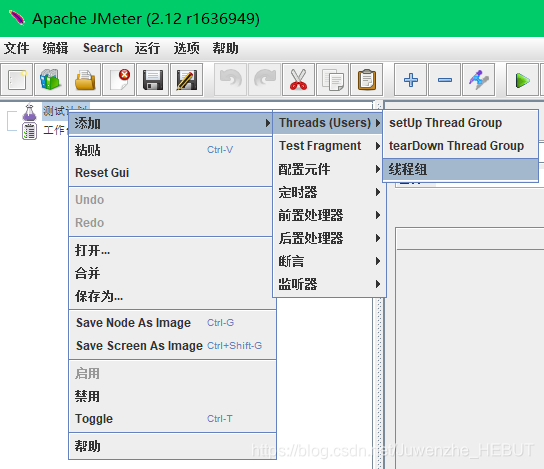
Task: Select 线程组 from the submenu
Action: pos(461,169)
